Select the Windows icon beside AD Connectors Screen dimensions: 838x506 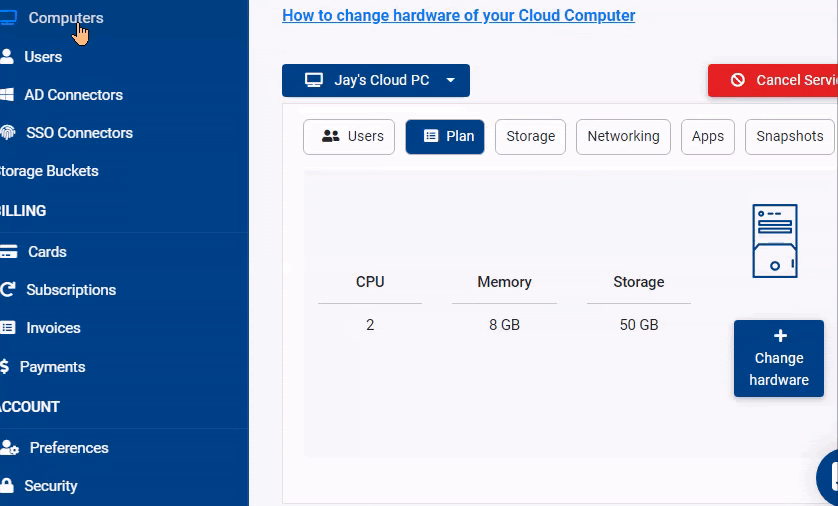pyautogui.click(x=6, y=95)
